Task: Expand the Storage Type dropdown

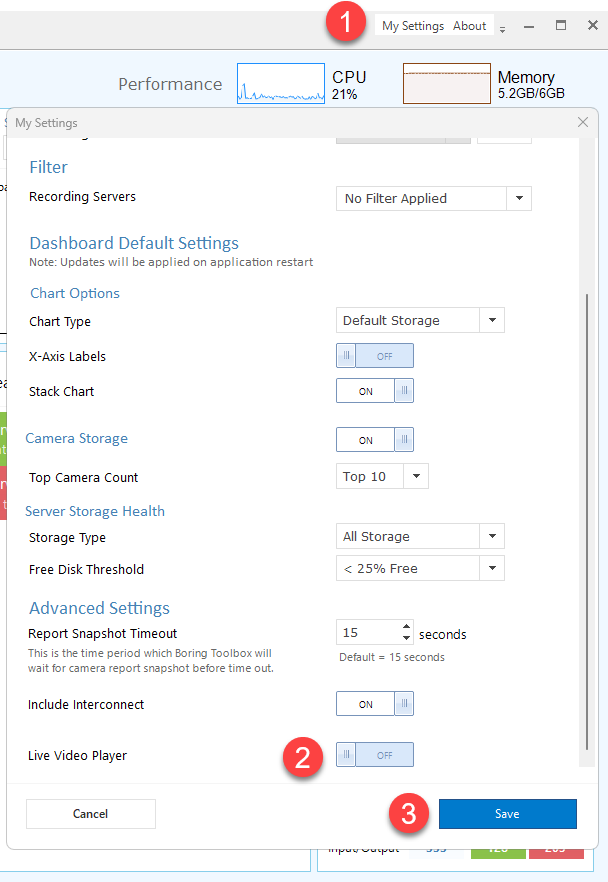Action: coord(492,536)
